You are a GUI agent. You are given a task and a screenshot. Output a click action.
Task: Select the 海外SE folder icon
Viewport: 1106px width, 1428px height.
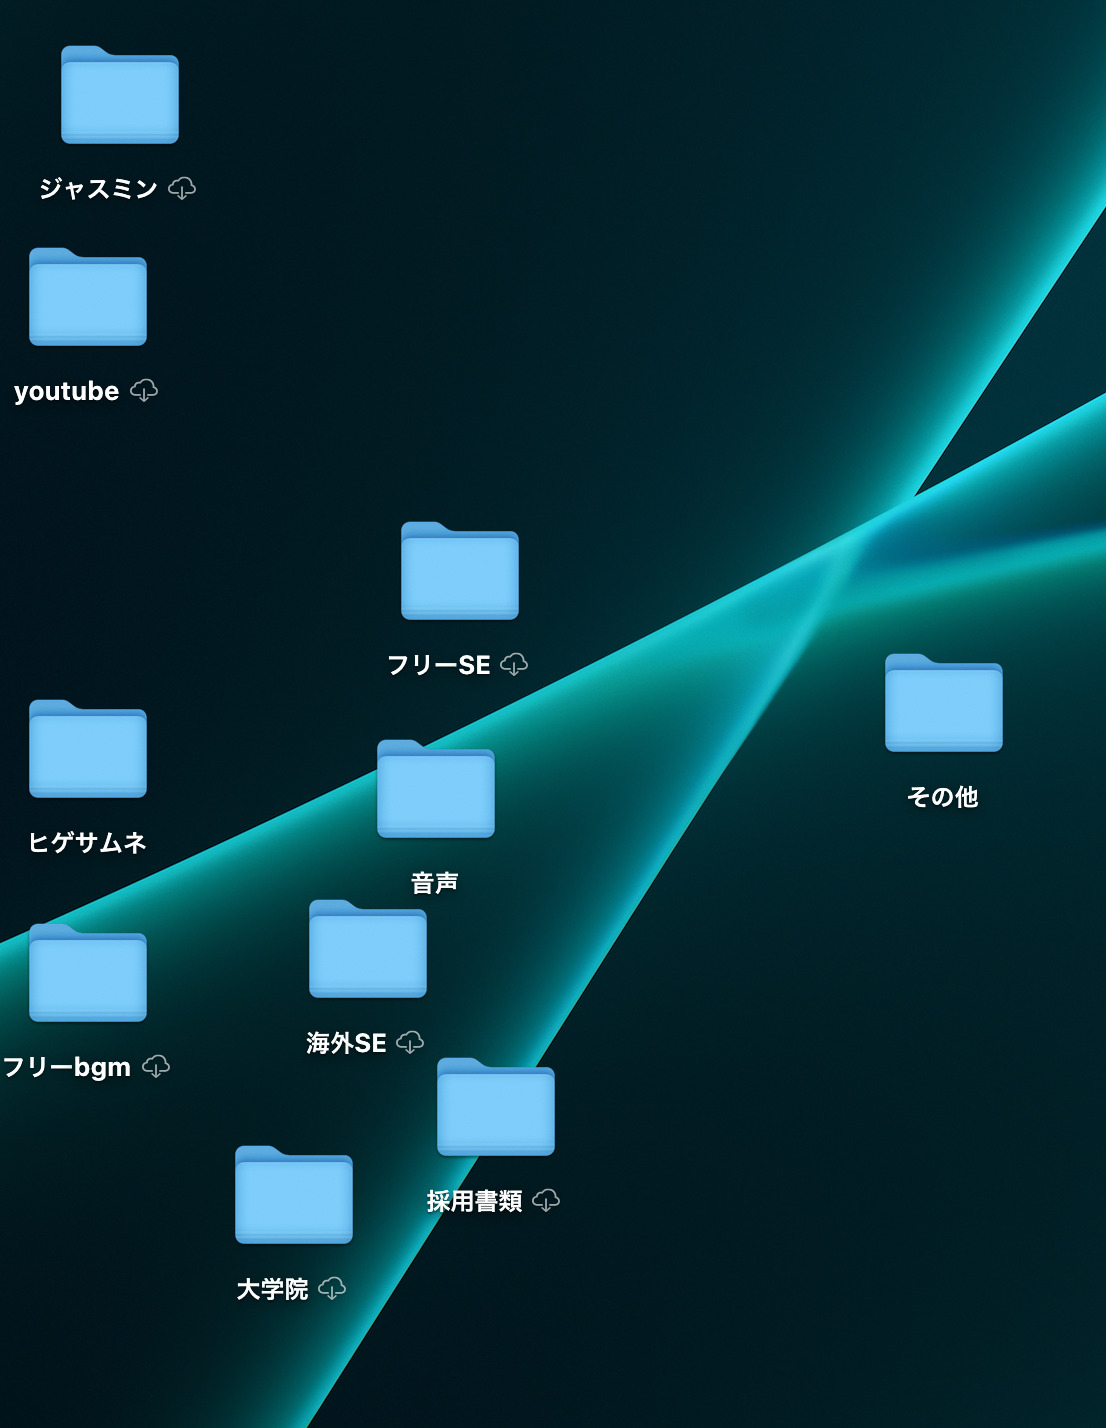368,950
